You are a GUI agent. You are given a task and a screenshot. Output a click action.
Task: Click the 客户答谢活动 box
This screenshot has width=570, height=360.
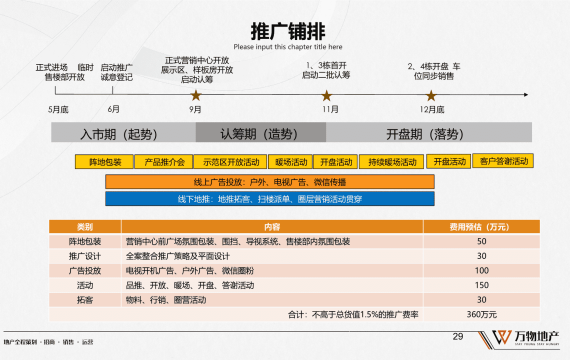pos(503,161)
